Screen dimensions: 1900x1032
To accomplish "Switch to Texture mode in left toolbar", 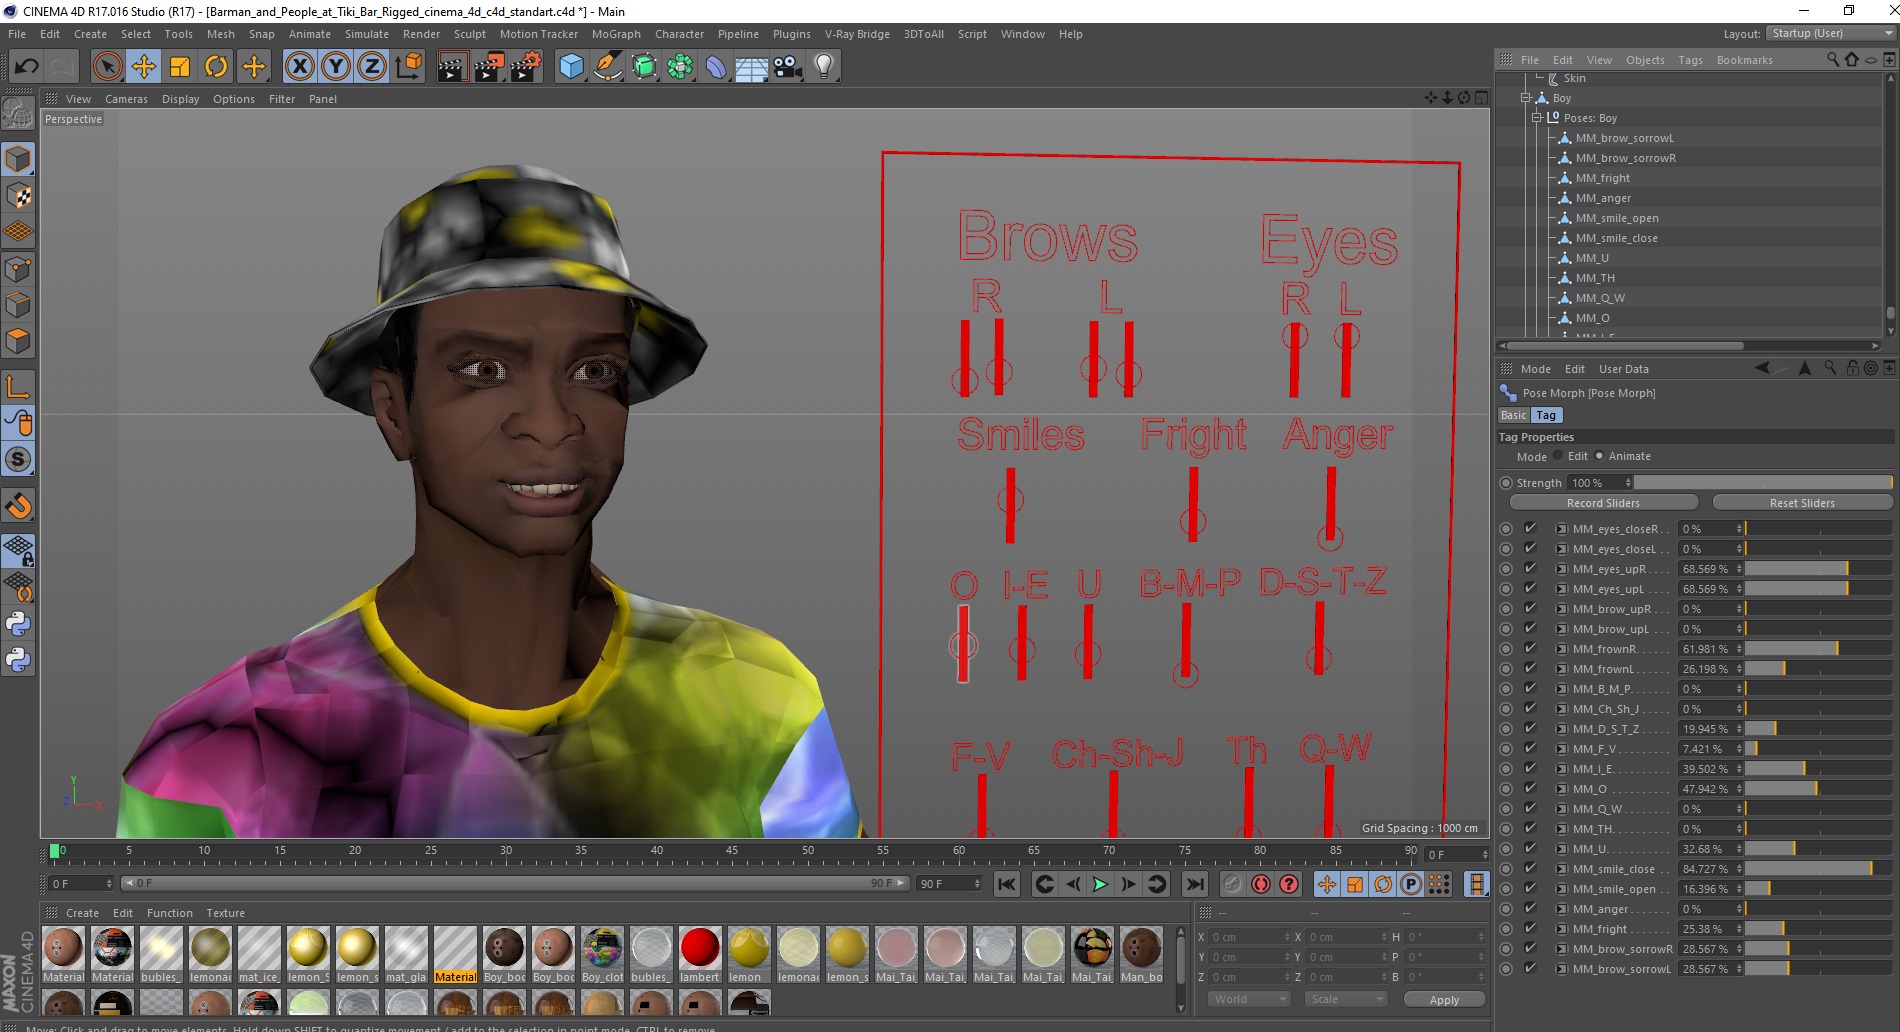I will click(x=18, y=196).
